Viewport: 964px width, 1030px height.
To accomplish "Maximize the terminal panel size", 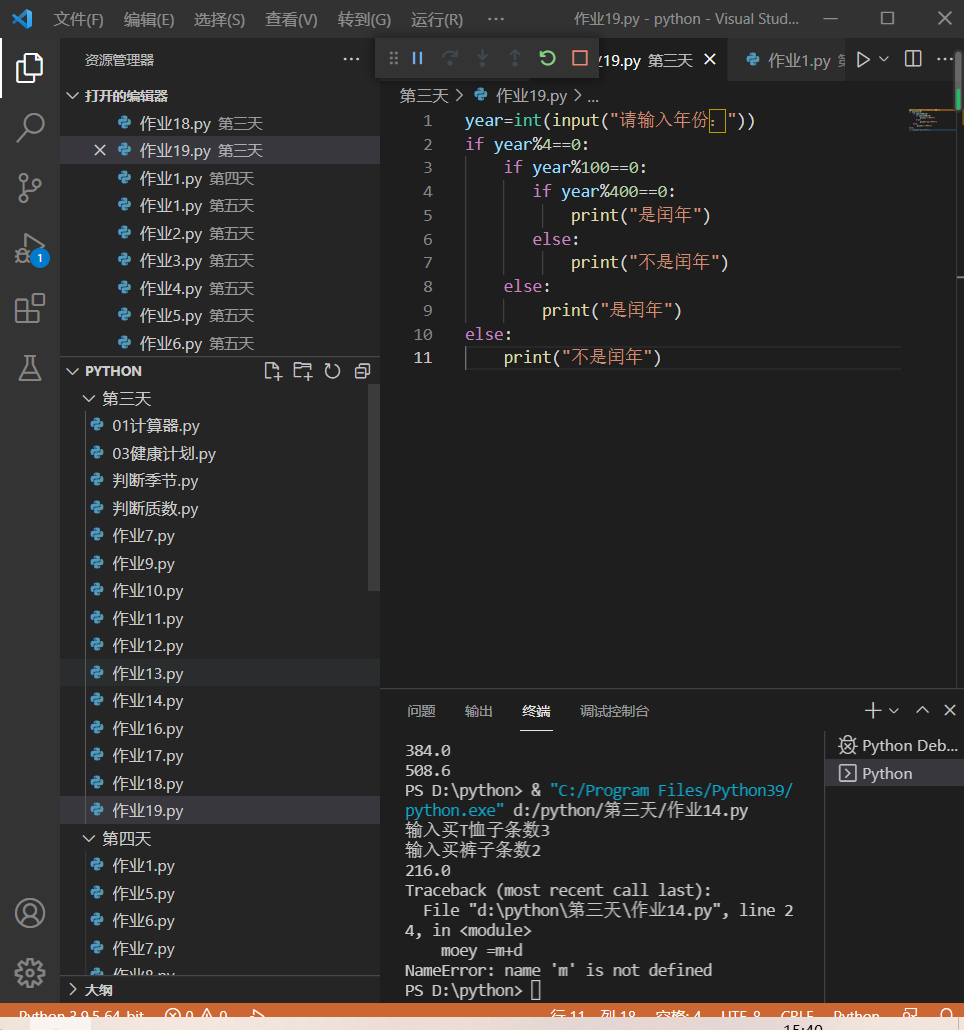I will point(923,710).
